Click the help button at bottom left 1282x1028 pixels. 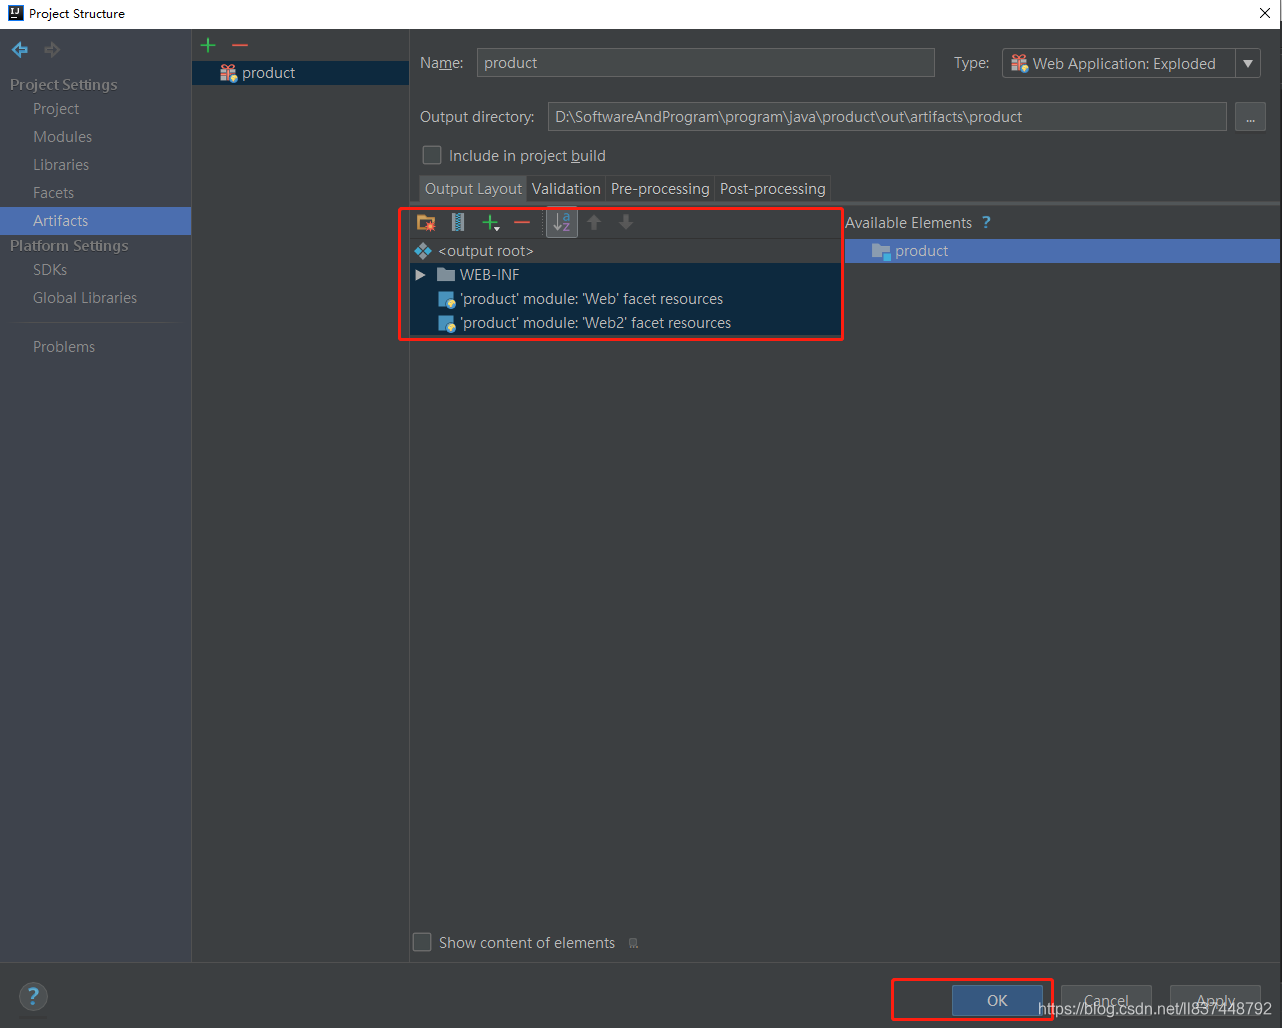coord(33,996)
